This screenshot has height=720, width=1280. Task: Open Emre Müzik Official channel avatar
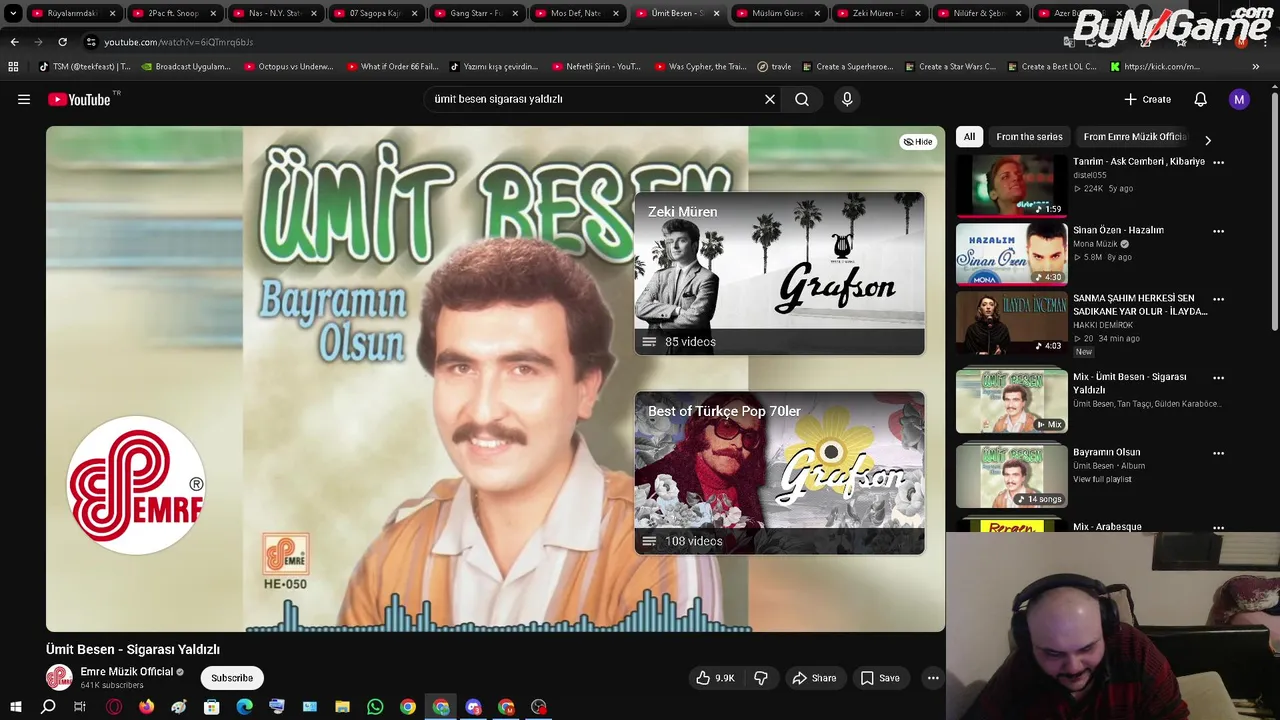[x=59, y=677]
